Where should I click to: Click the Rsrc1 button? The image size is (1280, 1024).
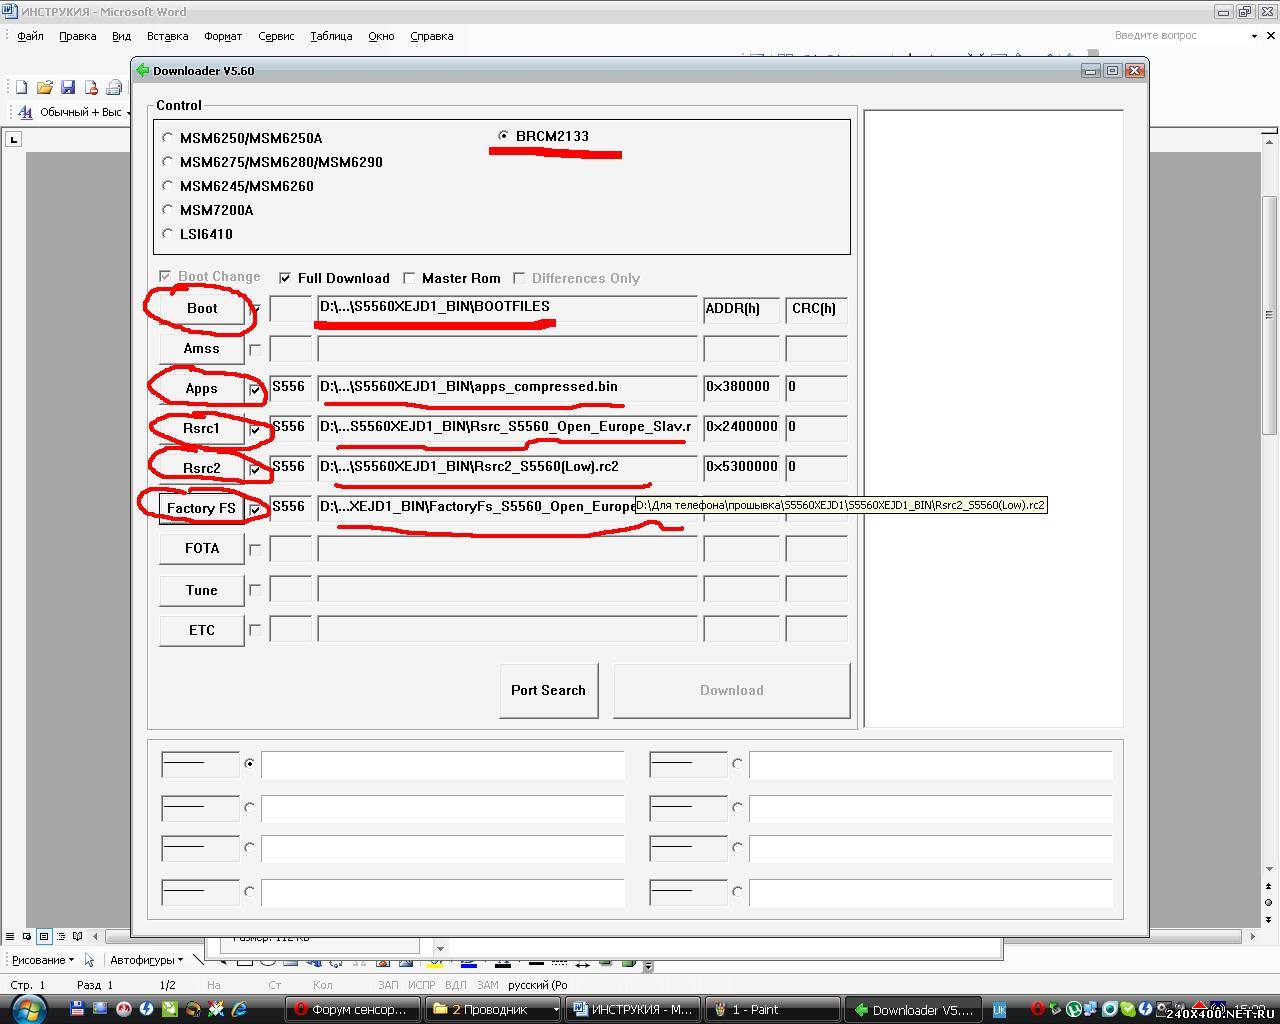coord(202,428)
